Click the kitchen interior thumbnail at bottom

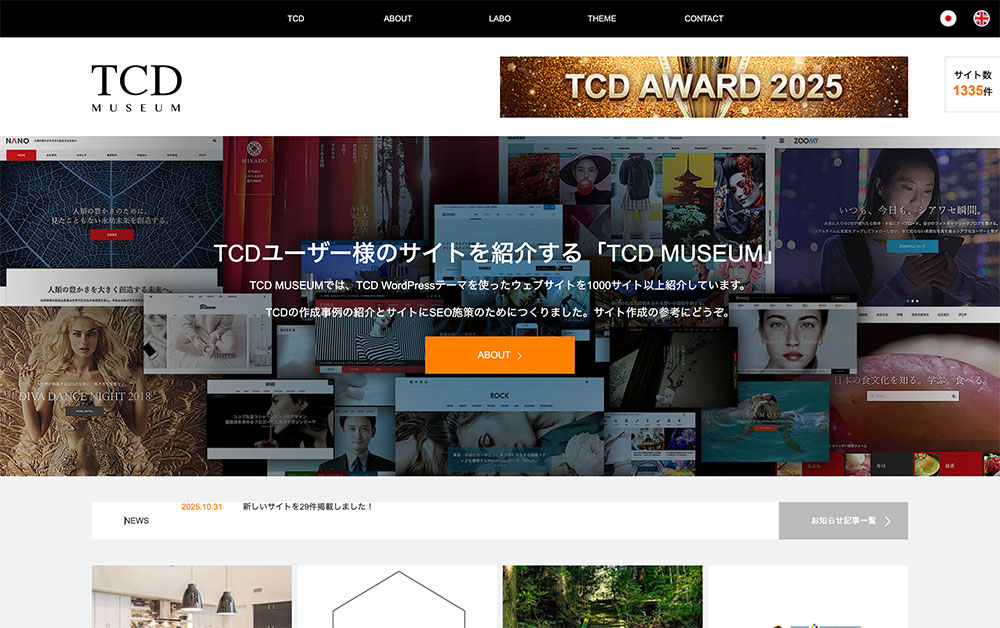point(191,597)
